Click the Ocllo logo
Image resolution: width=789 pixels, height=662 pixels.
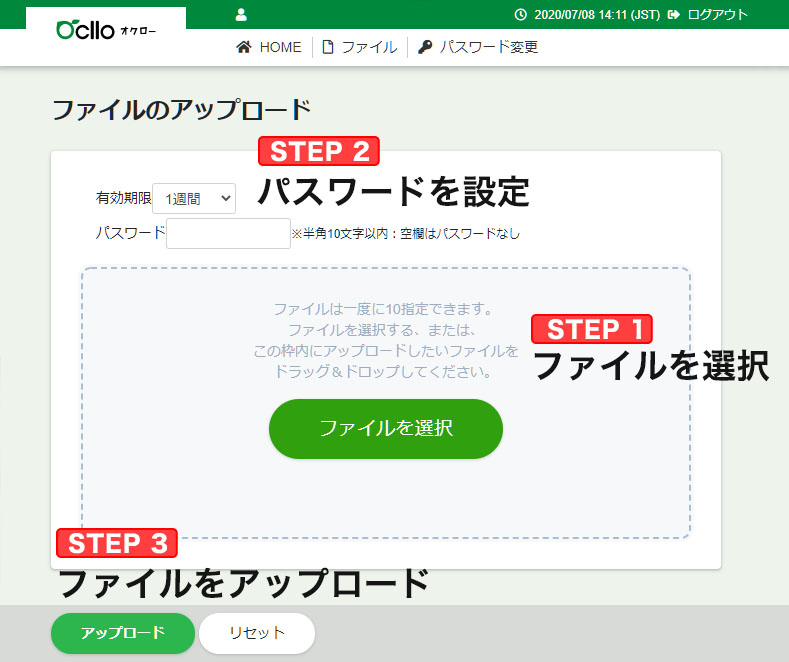[x=106, y=30]
